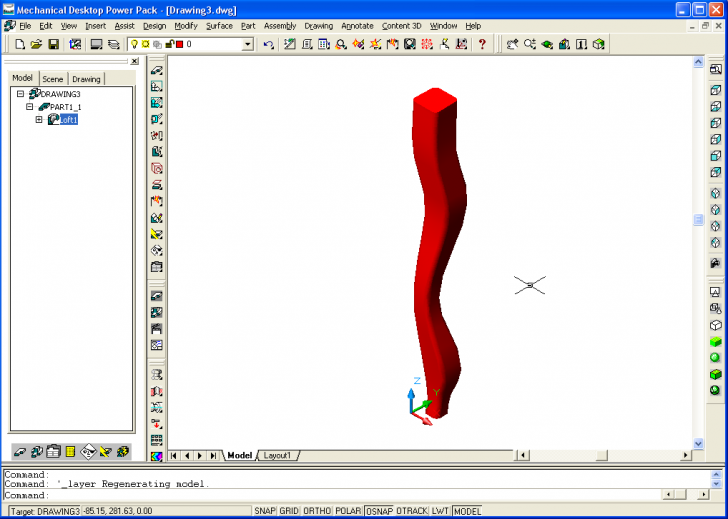Open the Annotate menu
This screenshot has width=728, height=519.
coord(357,26)
